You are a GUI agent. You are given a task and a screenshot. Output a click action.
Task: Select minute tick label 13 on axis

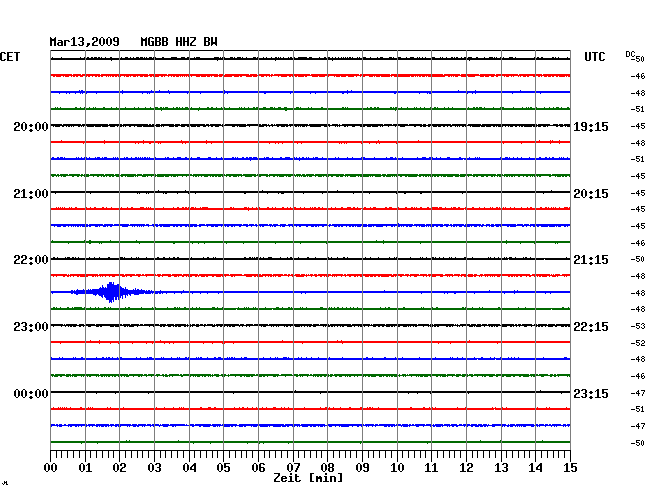coord(501,467)
